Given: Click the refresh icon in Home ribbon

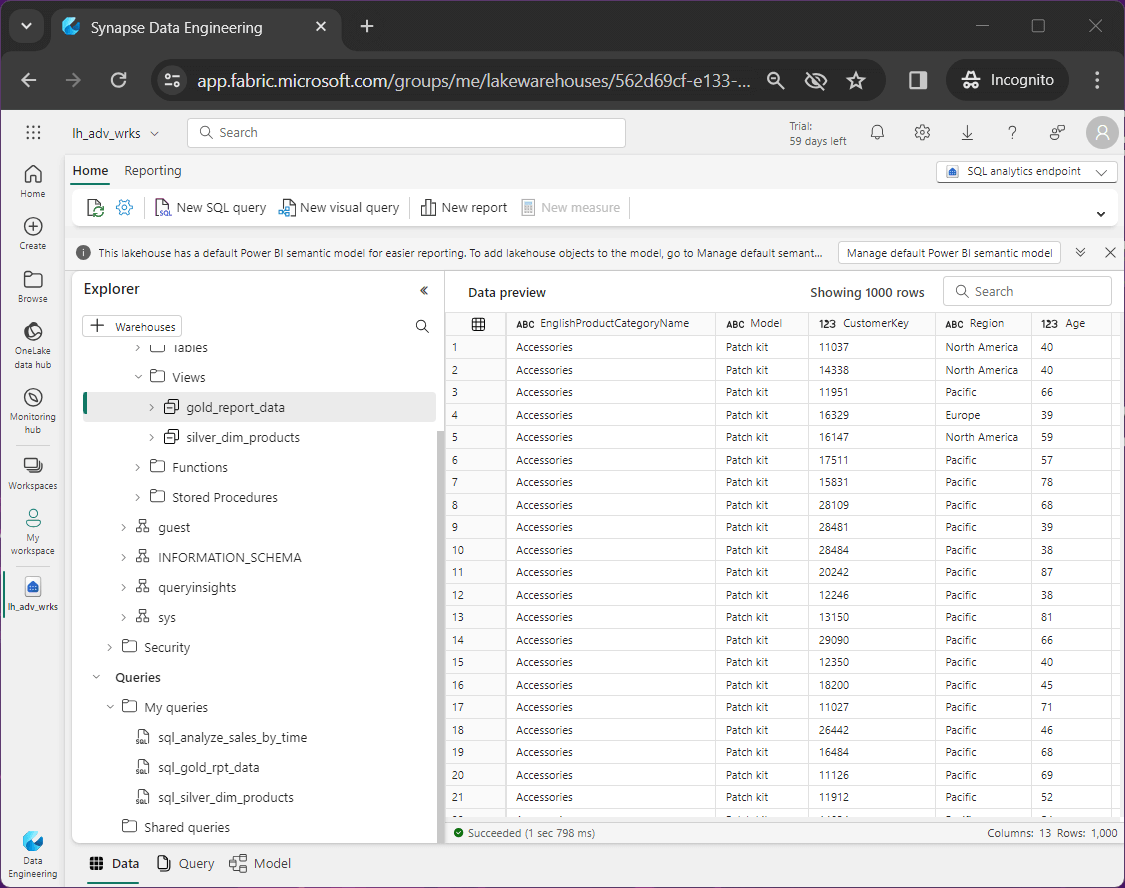Looking at the screenshot, I should click(x=95, y=208).
